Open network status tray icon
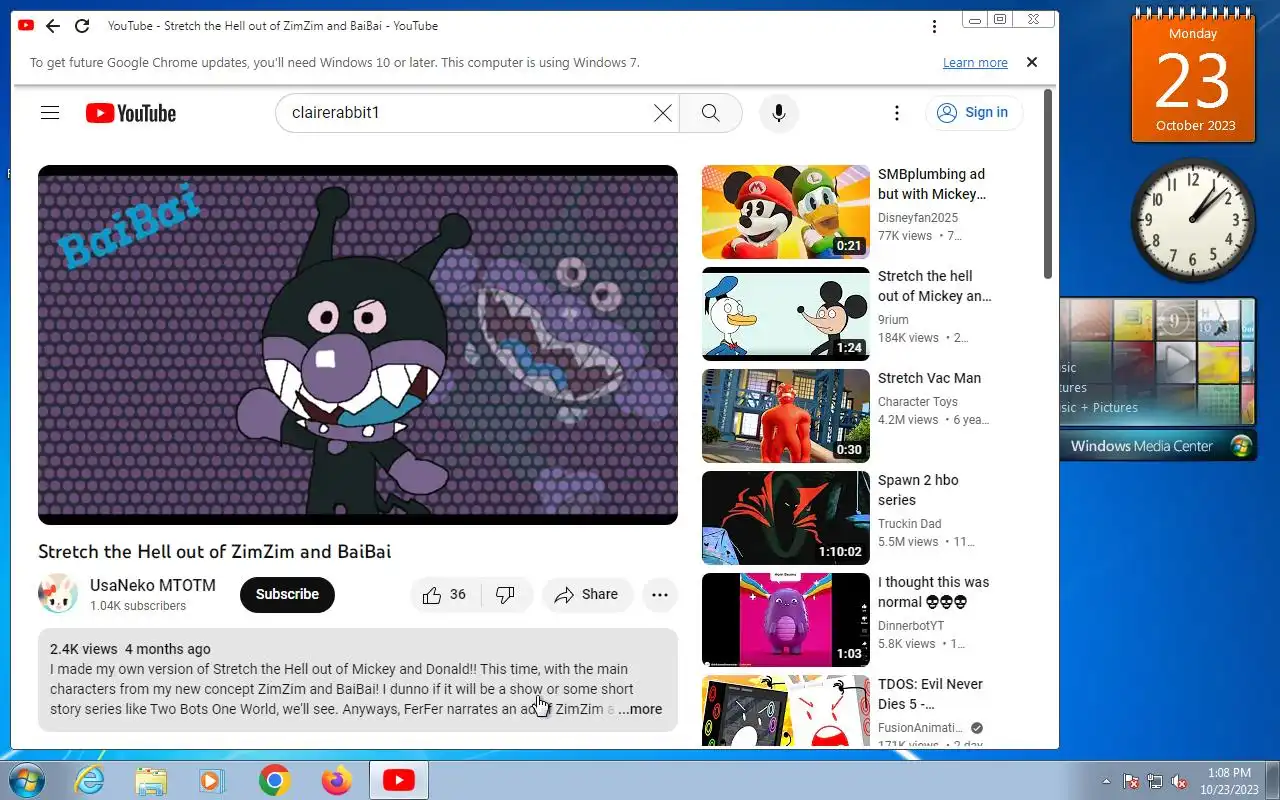Screen dimensions: 1280x800 (1155, 781)
